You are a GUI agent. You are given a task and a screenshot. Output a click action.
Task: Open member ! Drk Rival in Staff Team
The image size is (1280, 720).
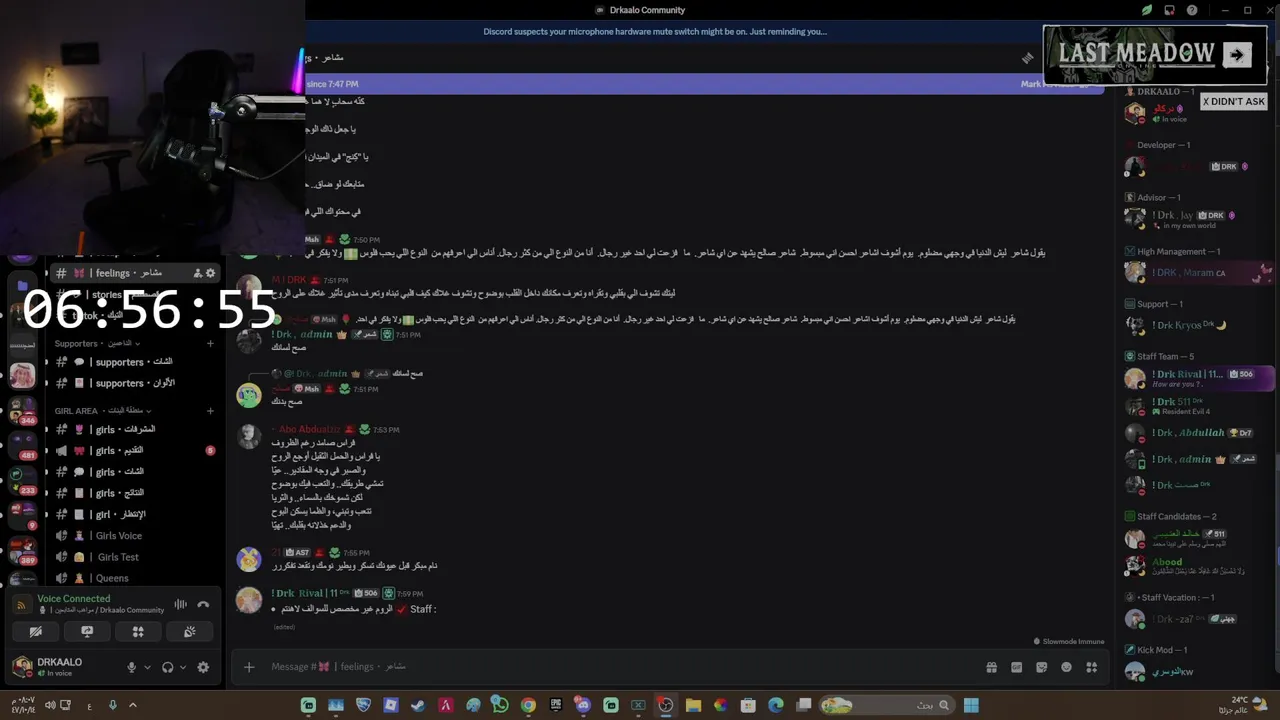(1197, 378)
